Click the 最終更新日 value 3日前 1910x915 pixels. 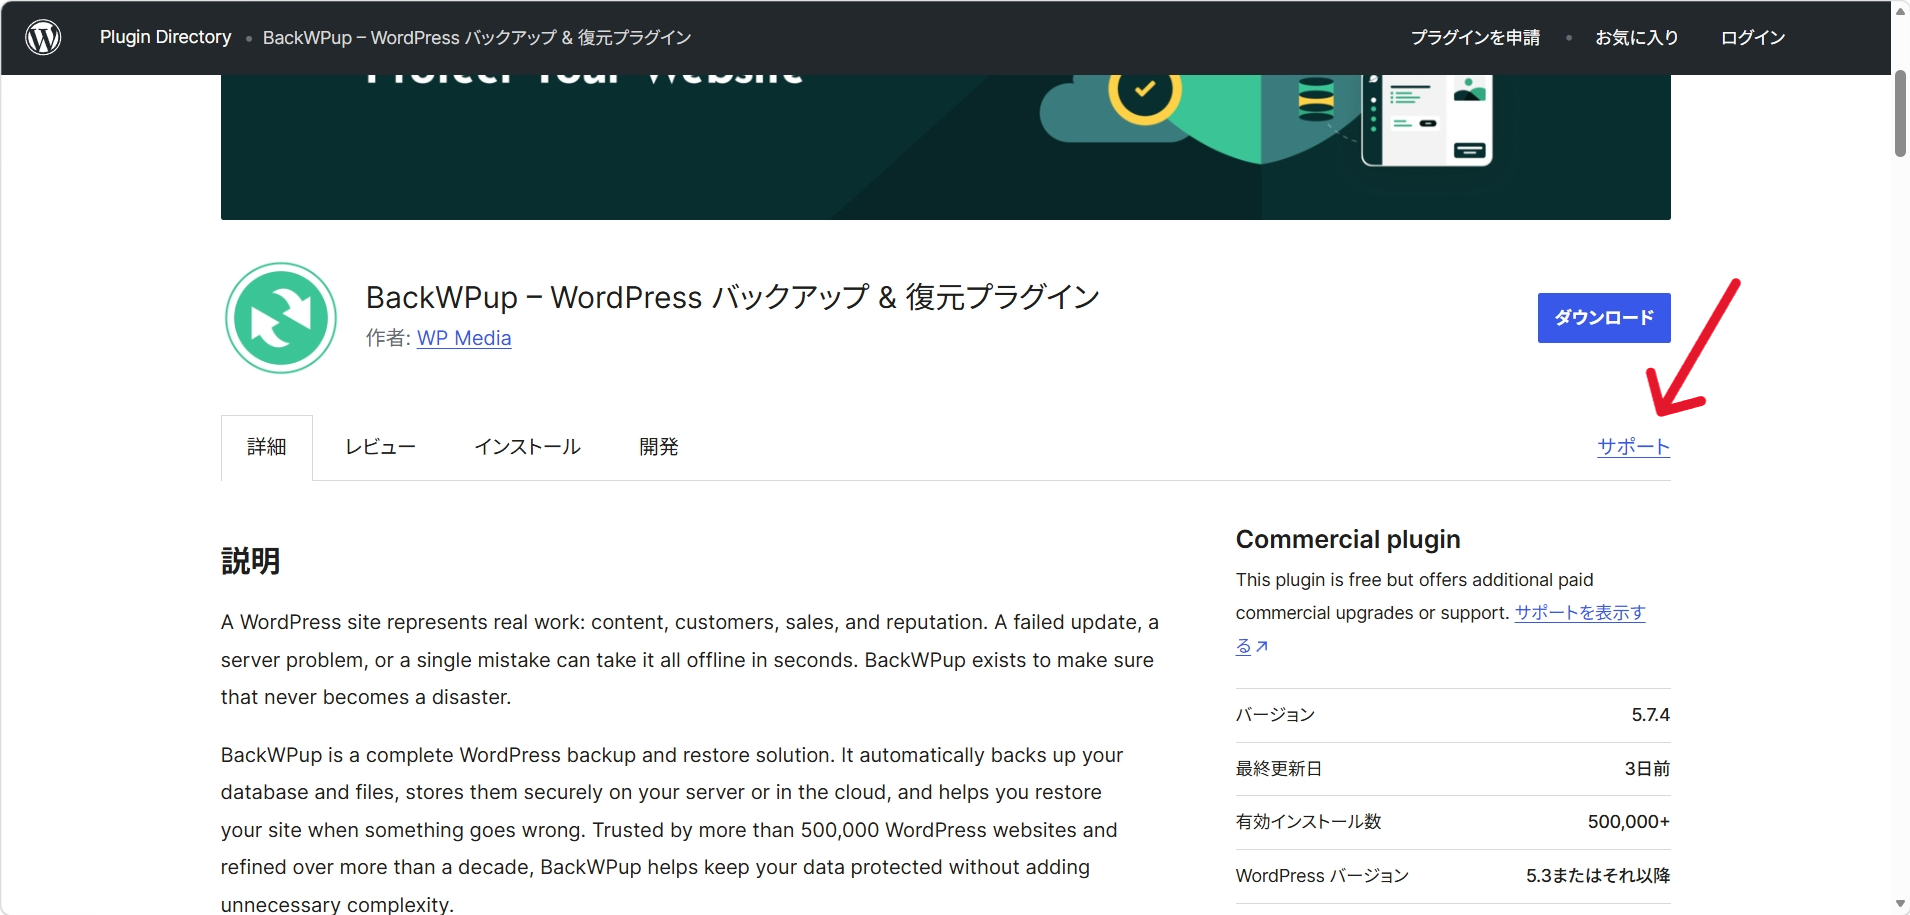pos(1647,769)
